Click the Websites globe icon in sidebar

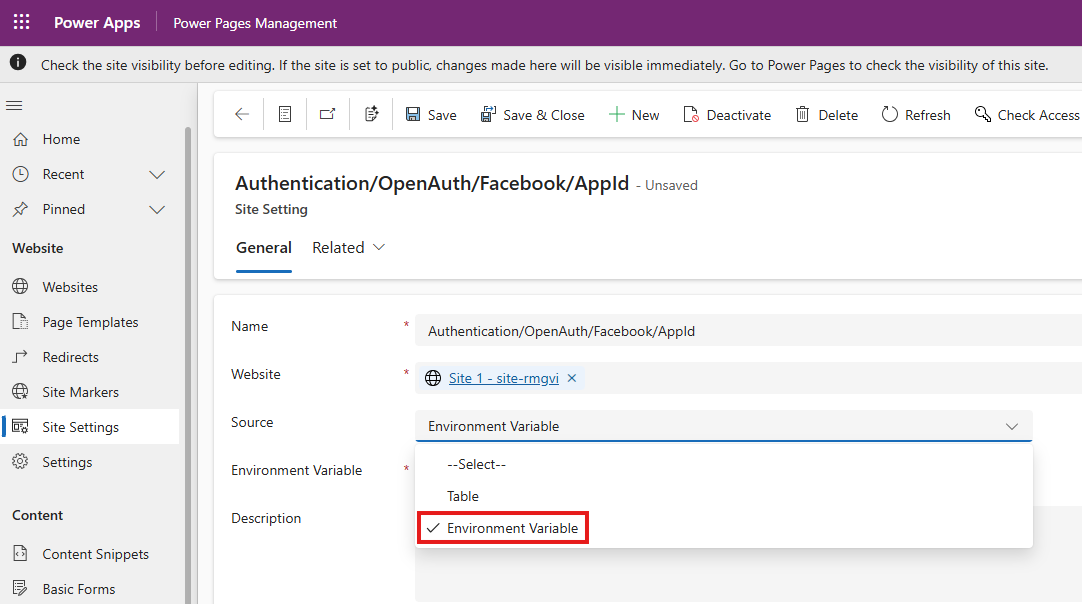[21, 286]
